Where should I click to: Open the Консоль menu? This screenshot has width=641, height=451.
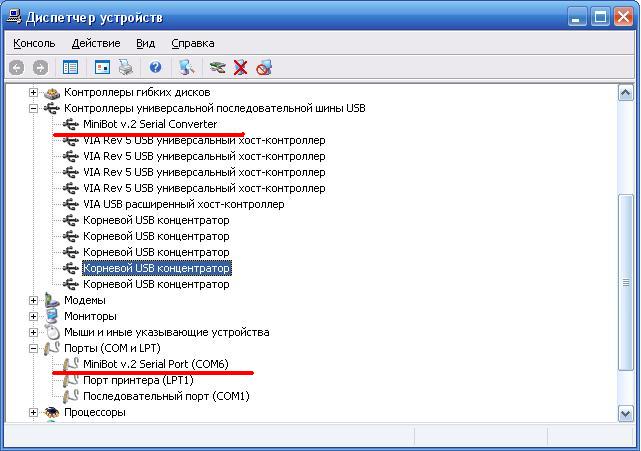tap(34, 43)
